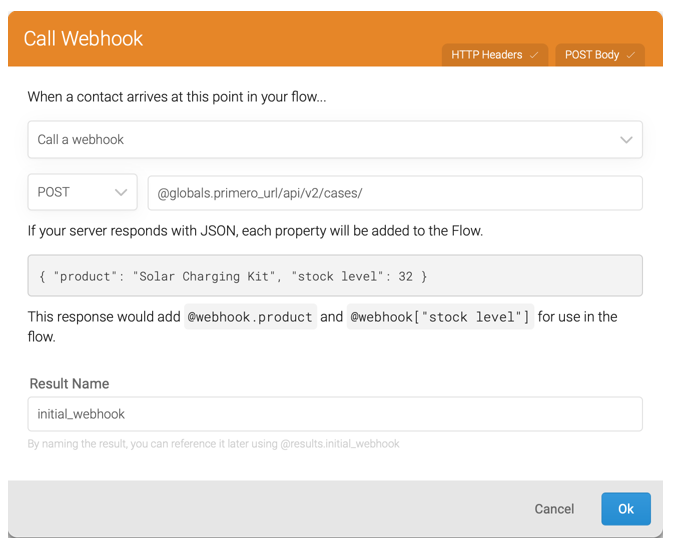This screenshot has height=548, width=675.
Task: Click the 'Call Webhook' dialog title
Action: (x=83, y=38)
